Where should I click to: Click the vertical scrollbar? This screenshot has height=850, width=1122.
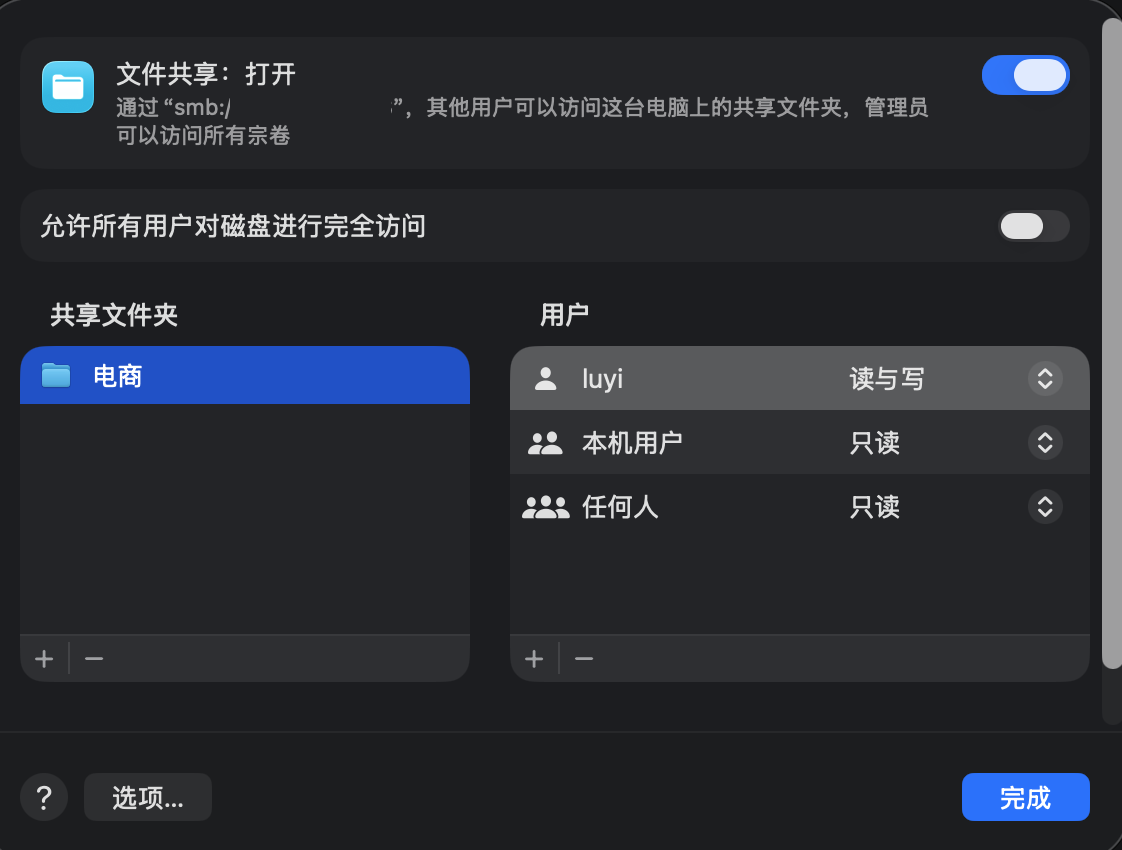(1111, 340)
